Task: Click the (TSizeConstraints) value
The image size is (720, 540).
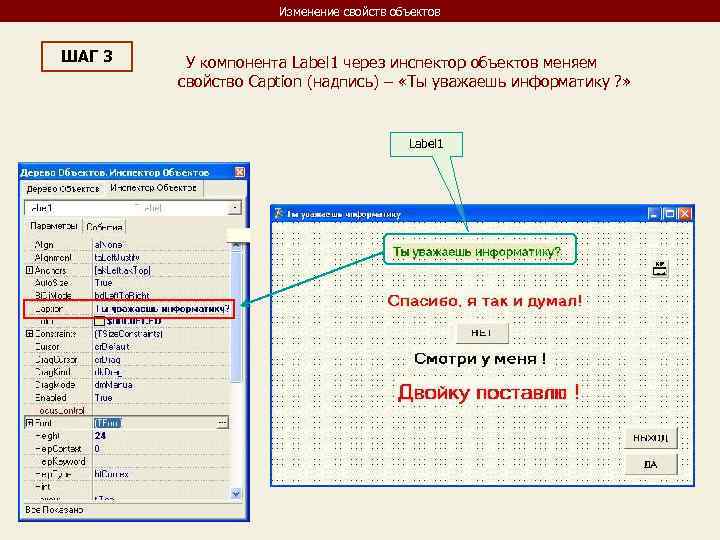Action: (128, 334)
